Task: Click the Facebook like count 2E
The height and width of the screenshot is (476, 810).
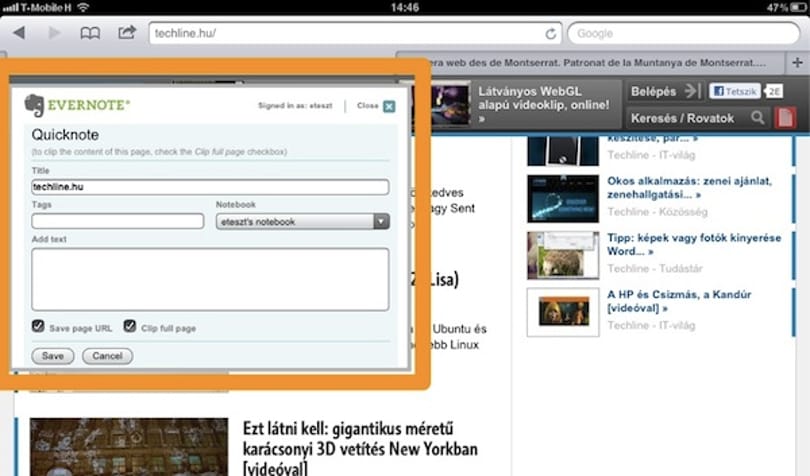Action: click(773, 91)
